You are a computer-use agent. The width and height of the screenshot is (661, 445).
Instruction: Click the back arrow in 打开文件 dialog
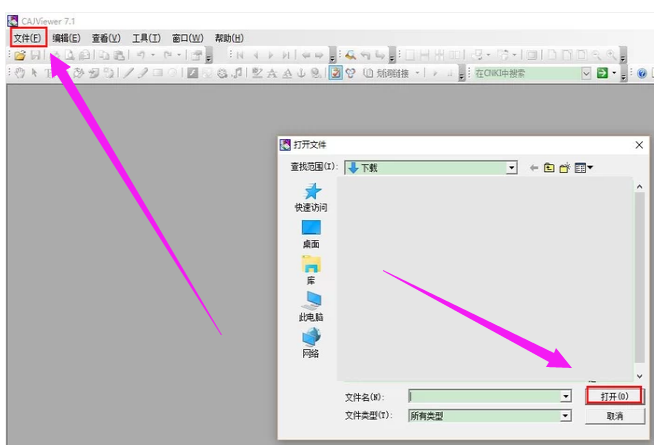(534, 168)
